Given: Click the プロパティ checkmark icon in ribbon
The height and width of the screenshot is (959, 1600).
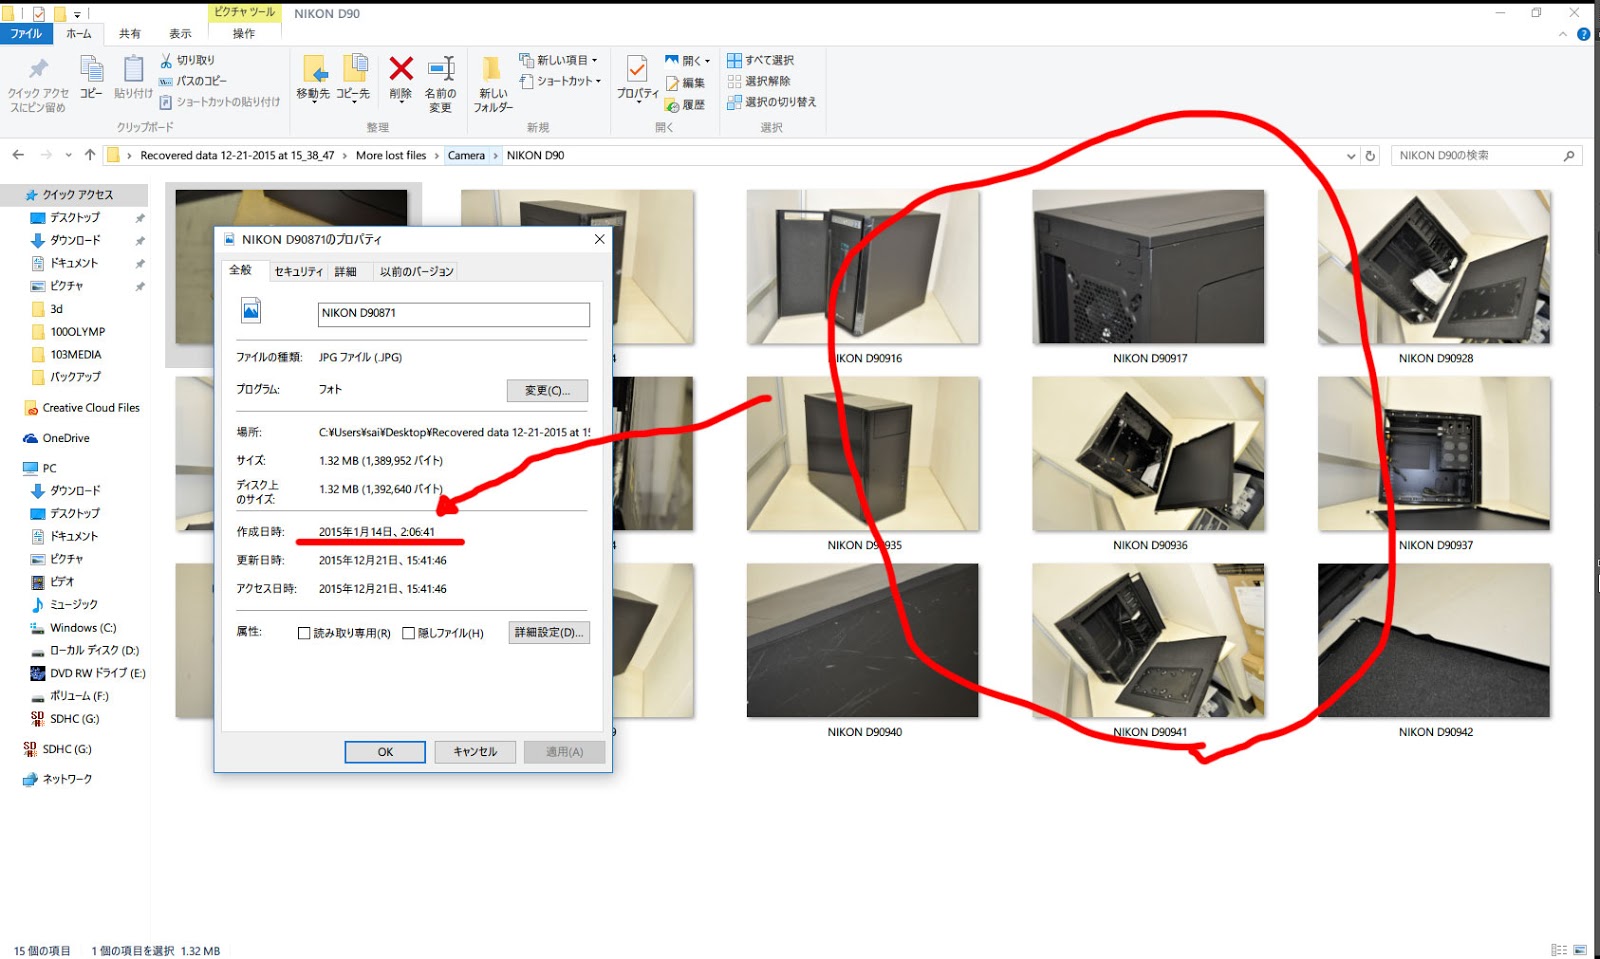Looking at the screenshot, I should [x=637, y=69].
